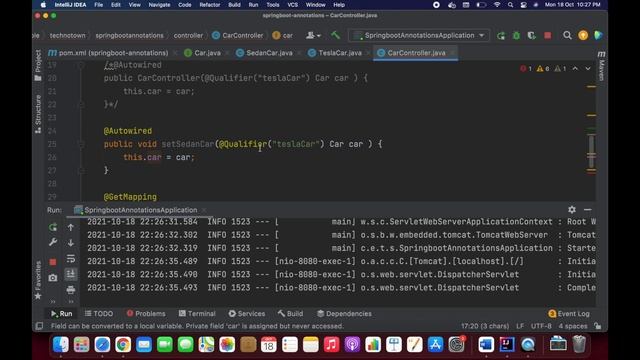Click the UTF-8 encoding status entry

pyautogui.click(x=541, y=326)
